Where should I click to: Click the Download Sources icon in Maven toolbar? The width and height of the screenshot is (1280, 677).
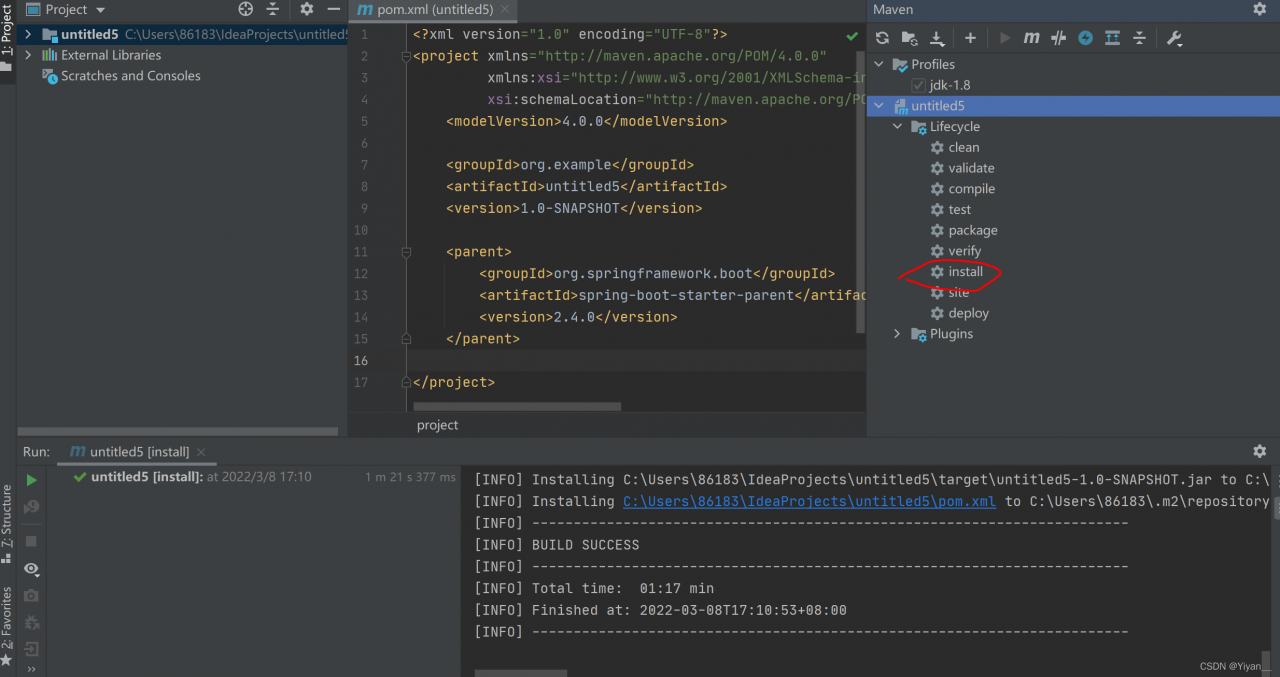pos(935,37)
